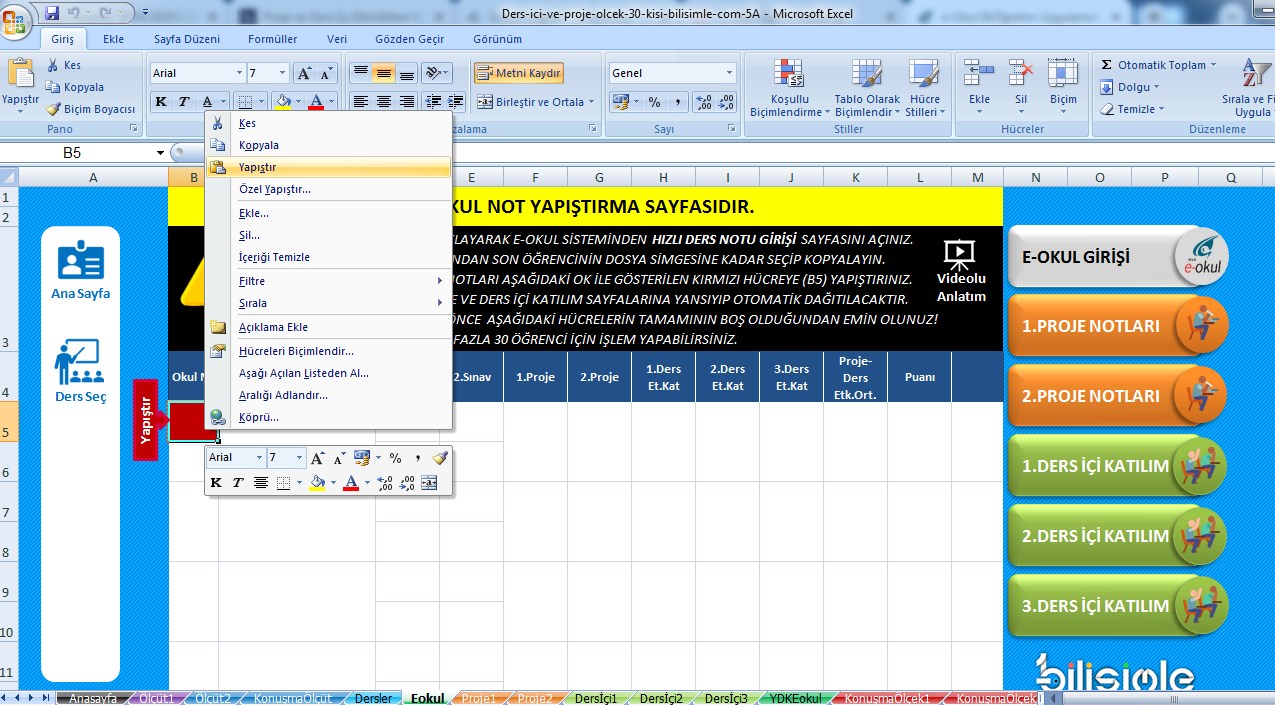The height and width of the screenshot is (705, 1275).
Task: Open the Arial font dropdown in ribbon
Action: pyautogui.click(x=239, y=73)
